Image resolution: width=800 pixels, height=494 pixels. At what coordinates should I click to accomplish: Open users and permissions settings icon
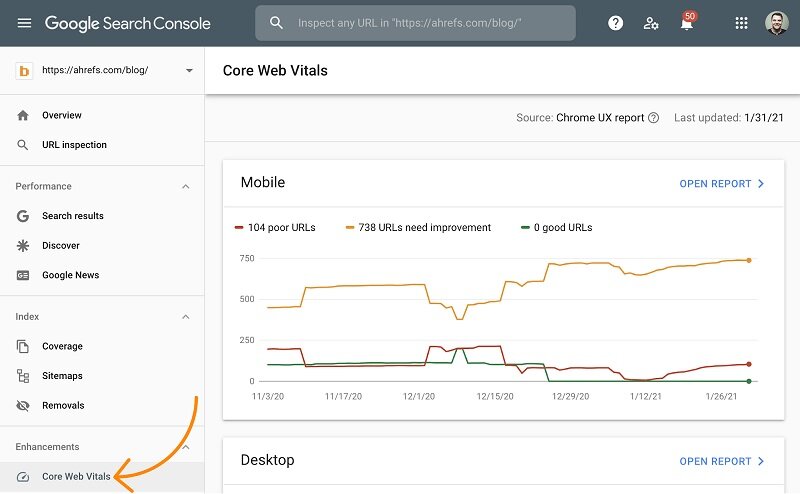tap(651, 23)
